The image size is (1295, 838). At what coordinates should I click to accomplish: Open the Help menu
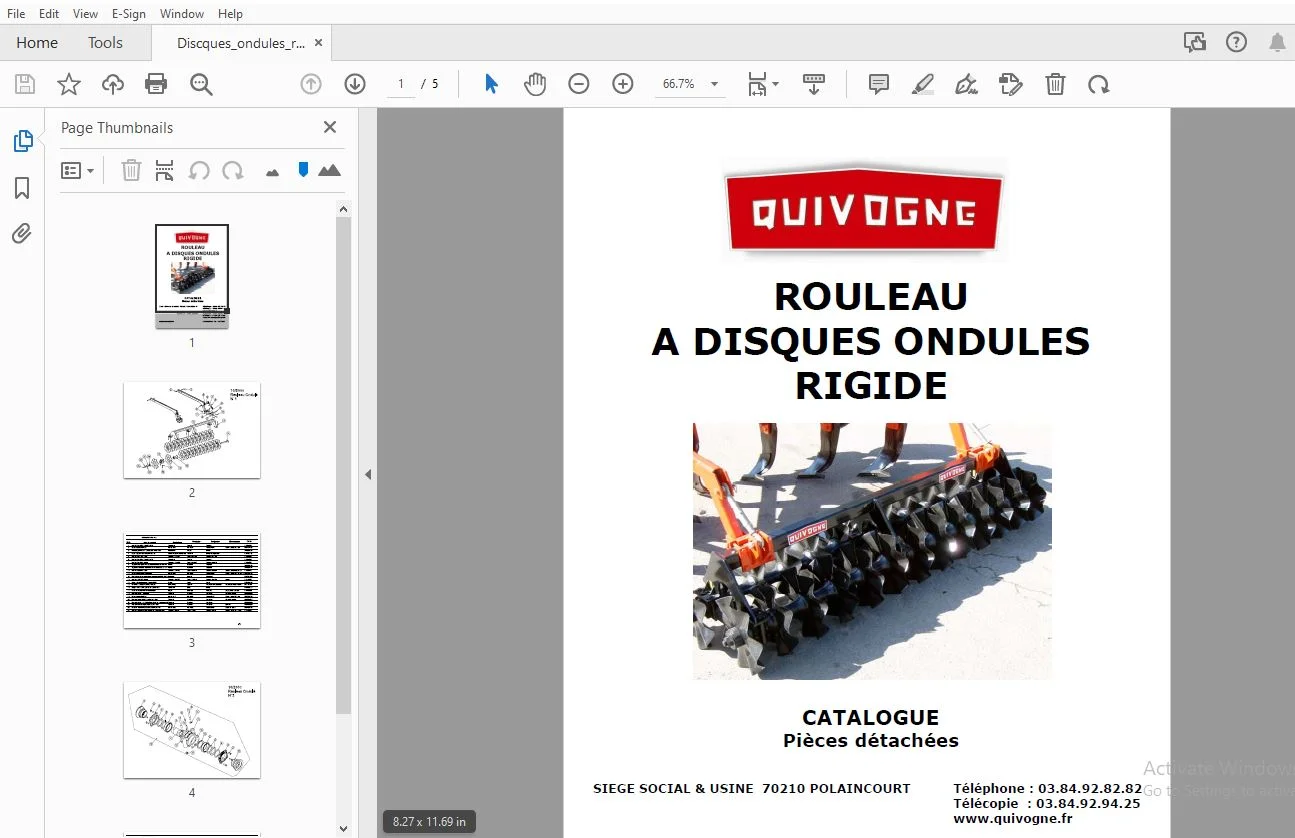(231, 14)
